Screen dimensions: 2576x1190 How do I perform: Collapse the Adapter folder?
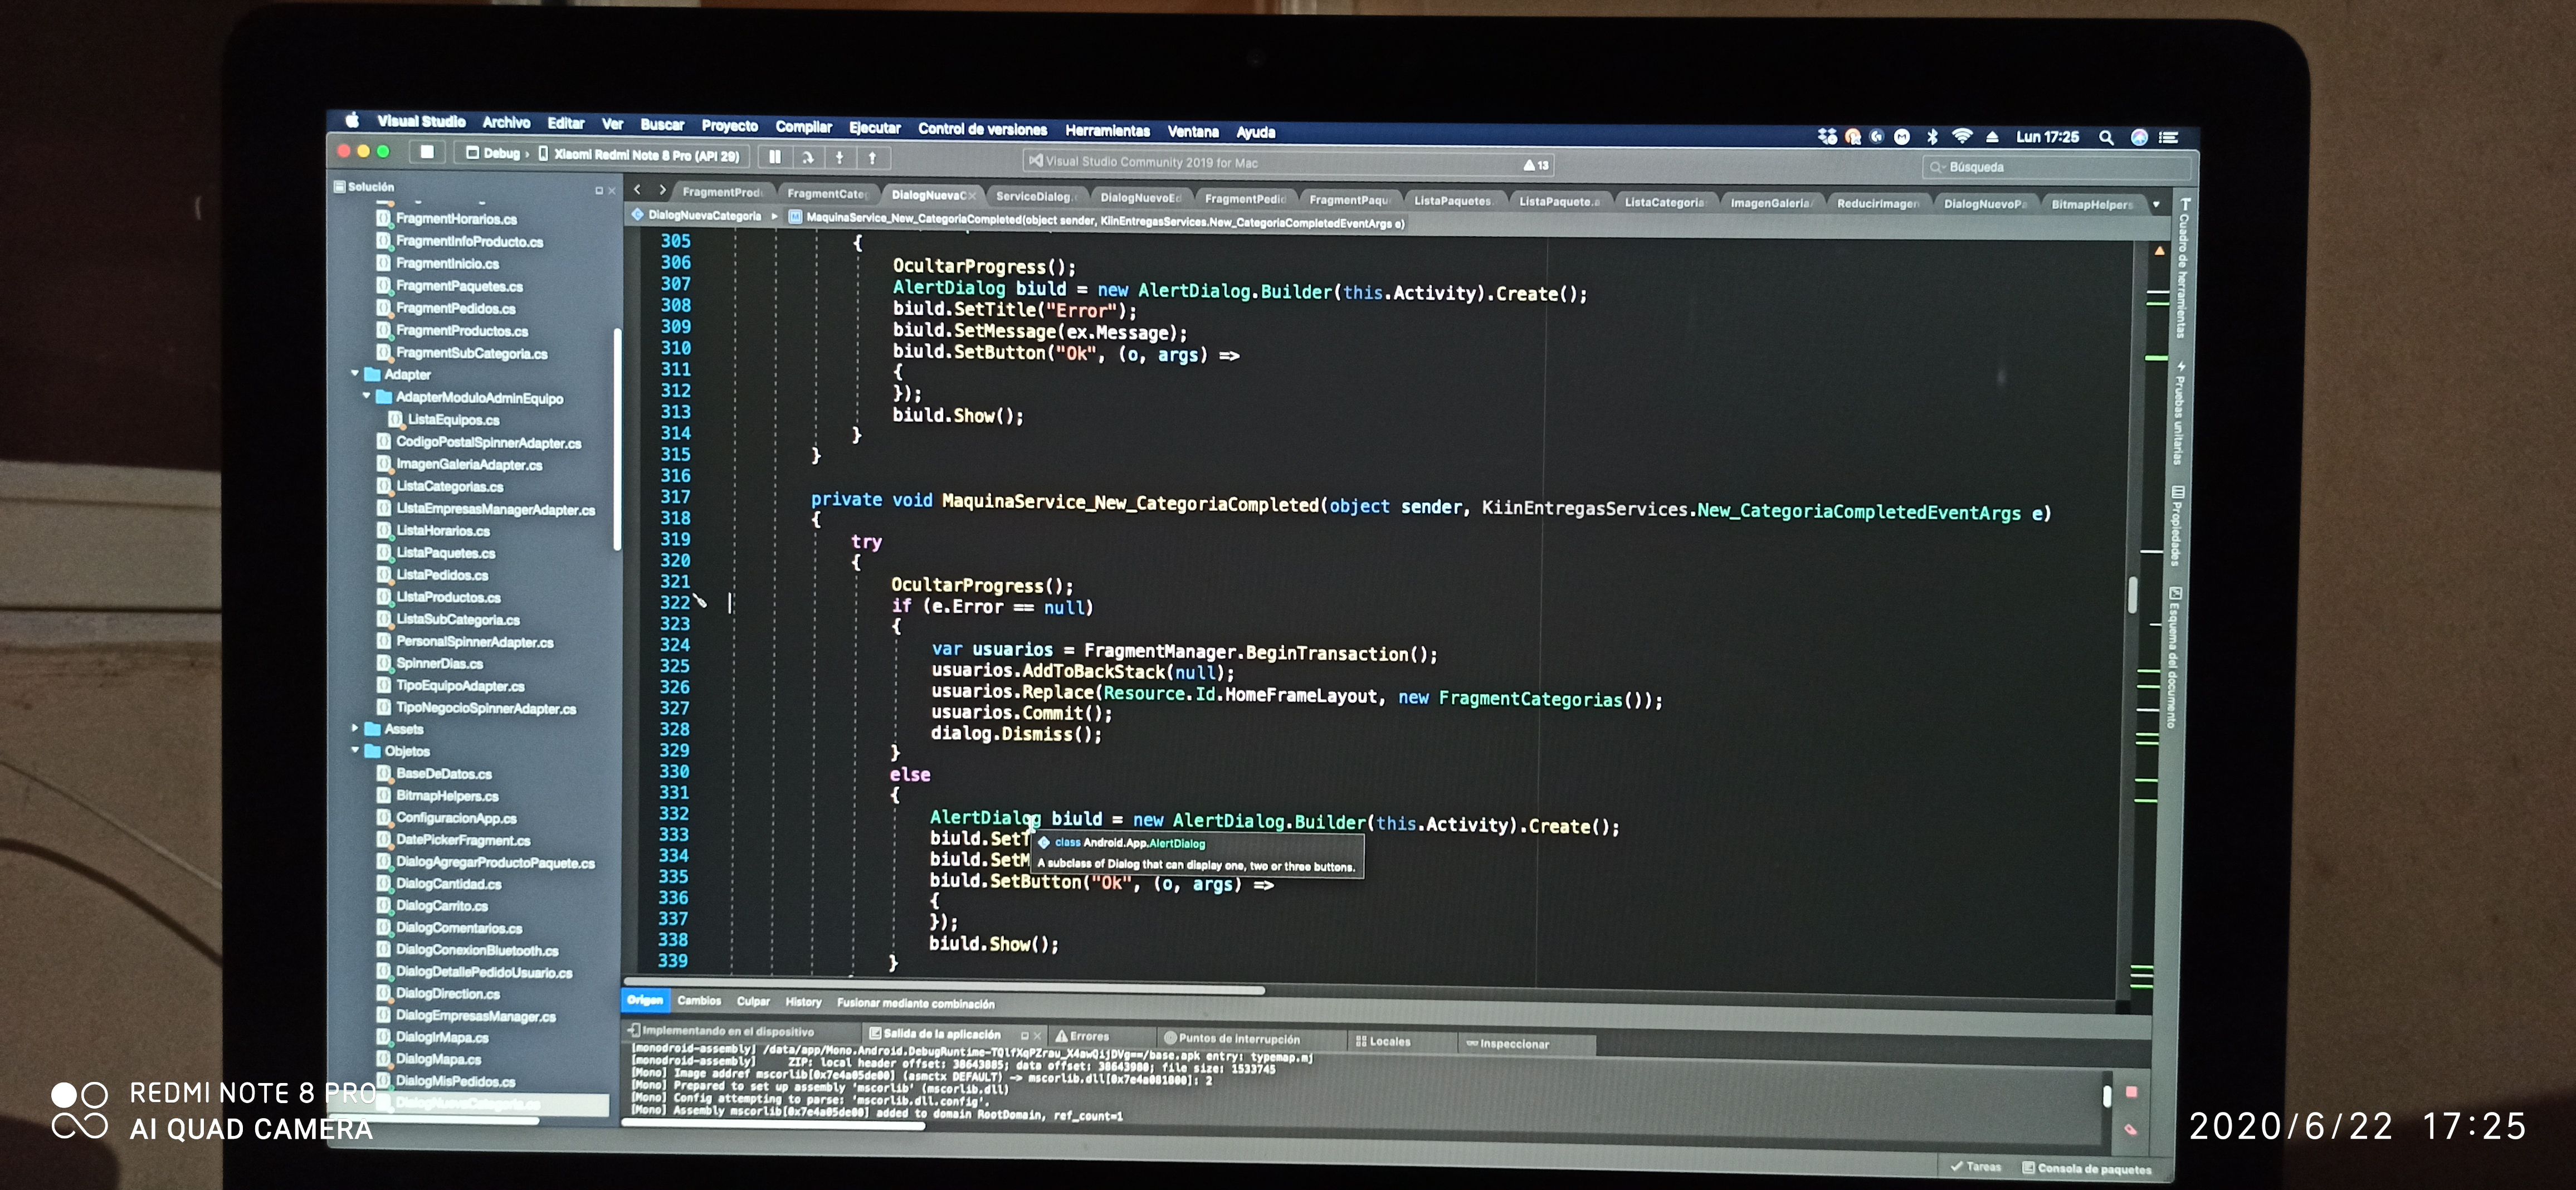tap(355, 374)
